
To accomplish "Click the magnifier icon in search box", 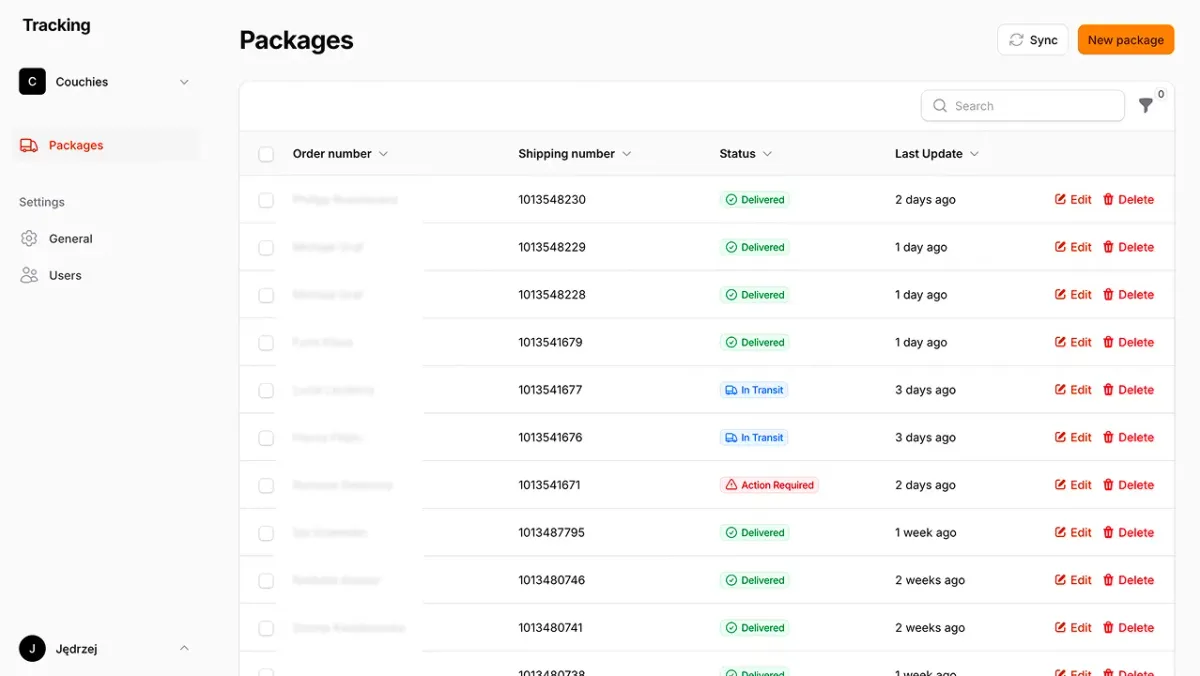I will click(x=940, y=106).
